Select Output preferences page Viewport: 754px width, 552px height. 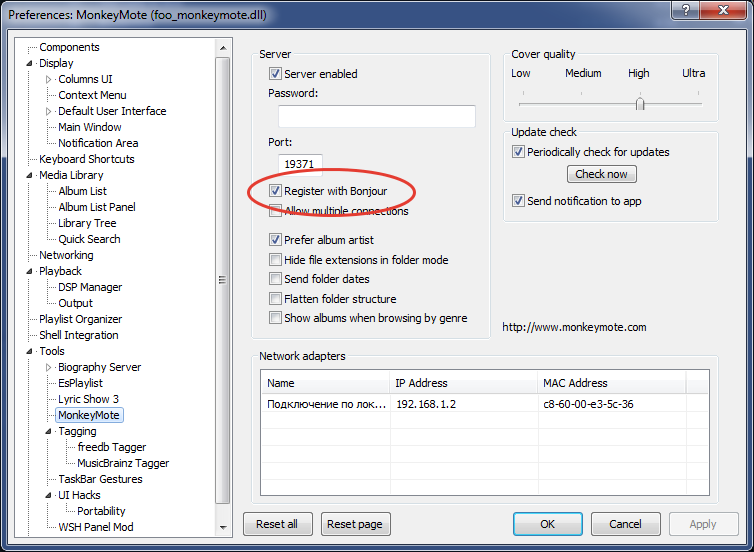pos(75,303)
